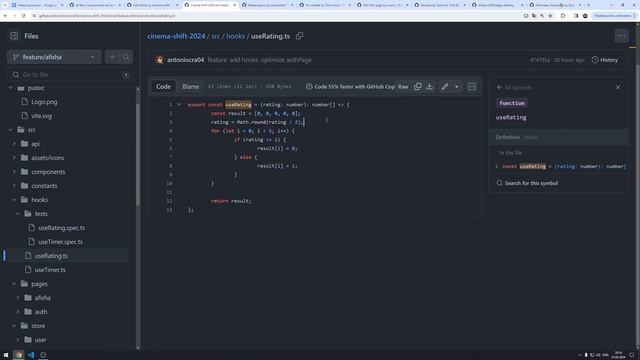
Task: Open the Raw file view
Action: coord(403,87)
